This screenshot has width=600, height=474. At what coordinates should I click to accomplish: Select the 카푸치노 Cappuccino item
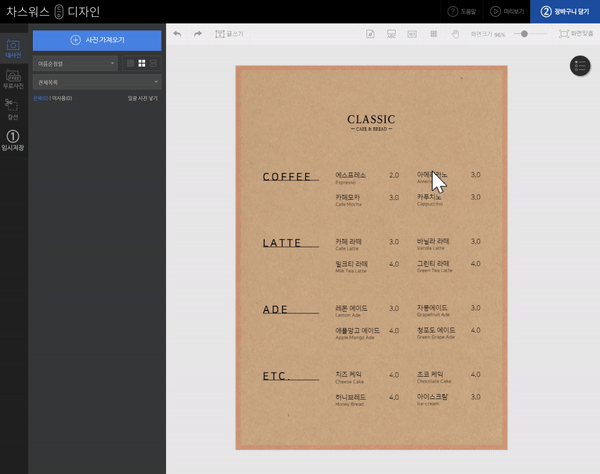(x=430, y=200)
